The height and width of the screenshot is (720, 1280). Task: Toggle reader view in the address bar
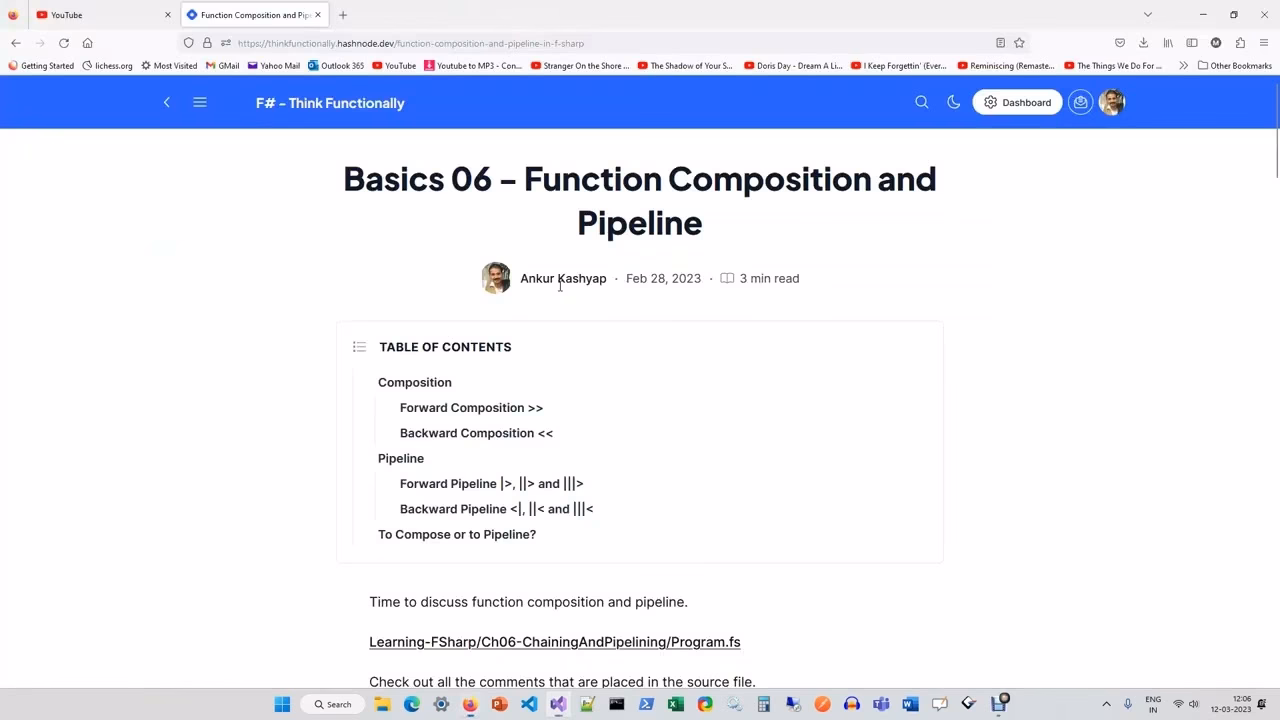click(999, 43)
